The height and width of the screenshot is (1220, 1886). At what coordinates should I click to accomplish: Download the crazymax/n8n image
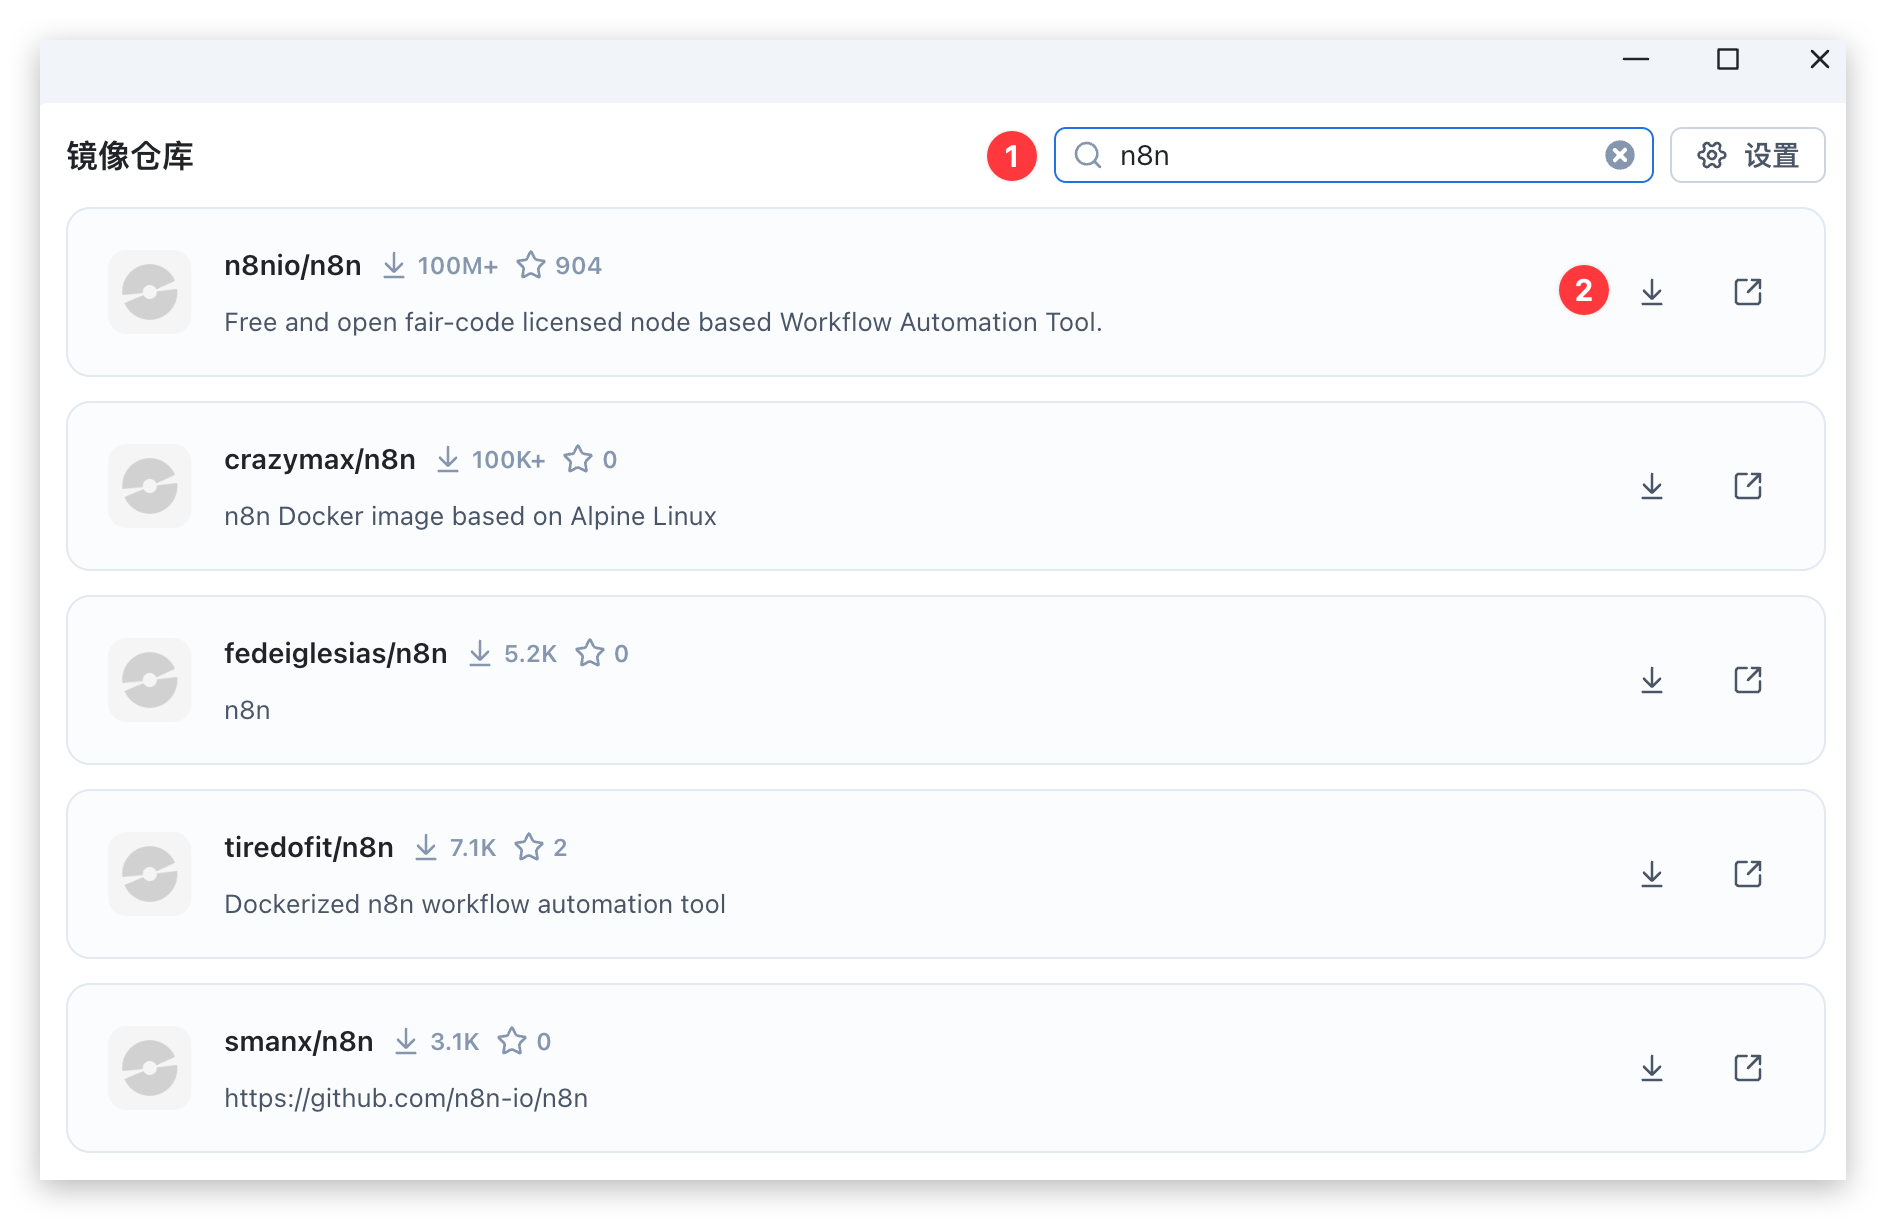(x=1652, y=486)
